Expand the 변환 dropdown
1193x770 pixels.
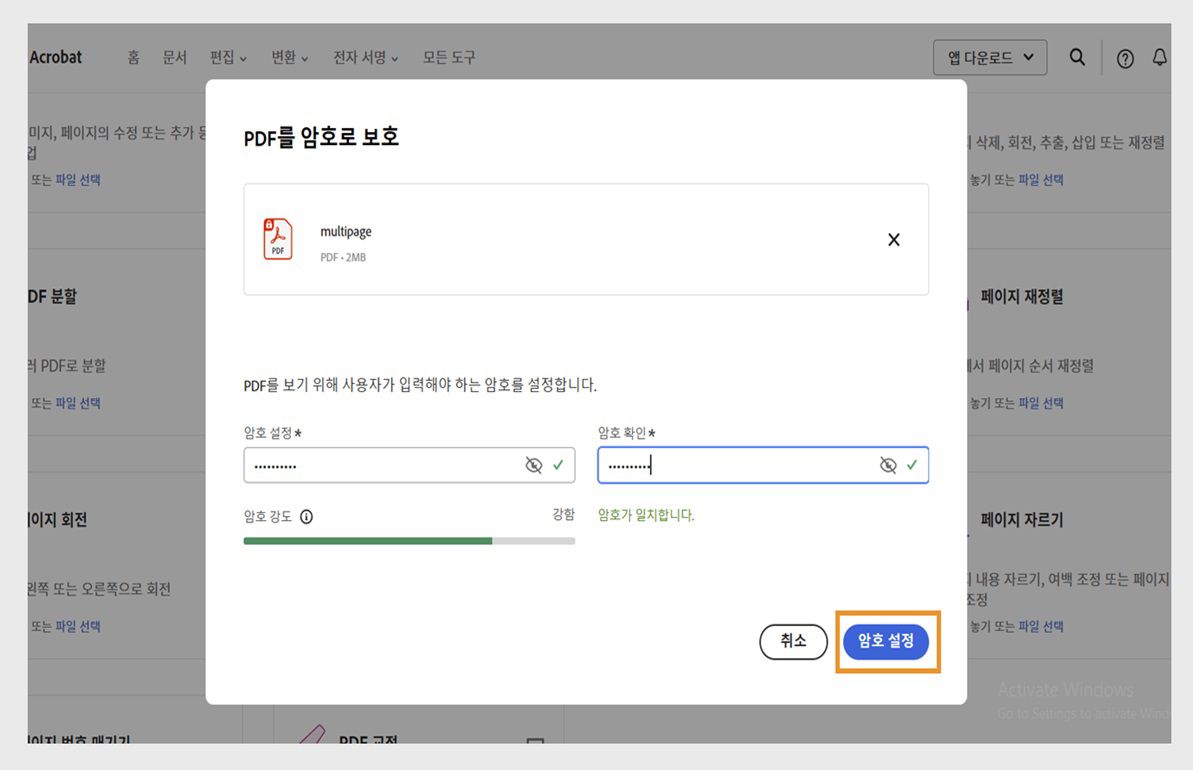coord(289,57)
